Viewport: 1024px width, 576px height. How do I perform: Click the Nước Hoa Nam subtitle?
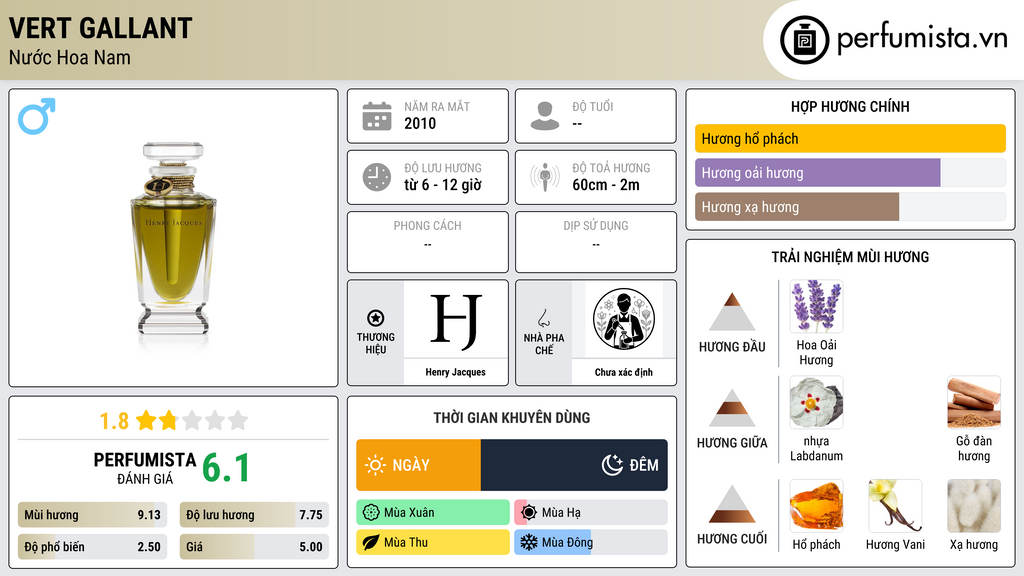click(70, 57)
